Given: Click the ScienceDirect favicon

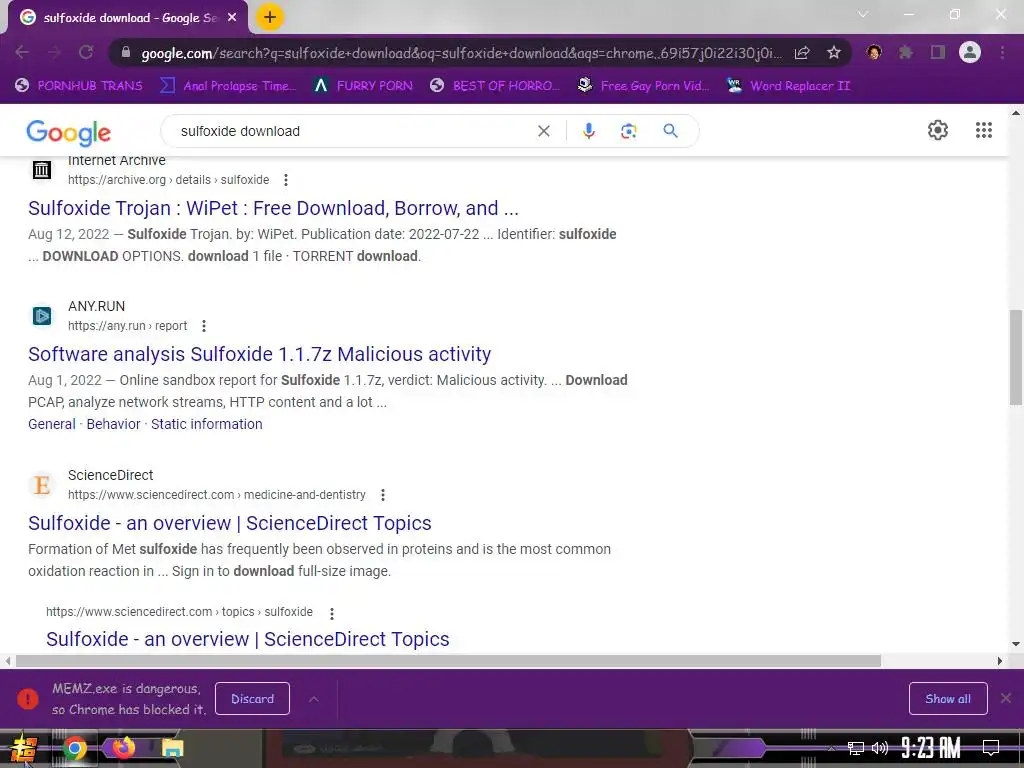Looking at the screenshot, I should coord(42,485).
